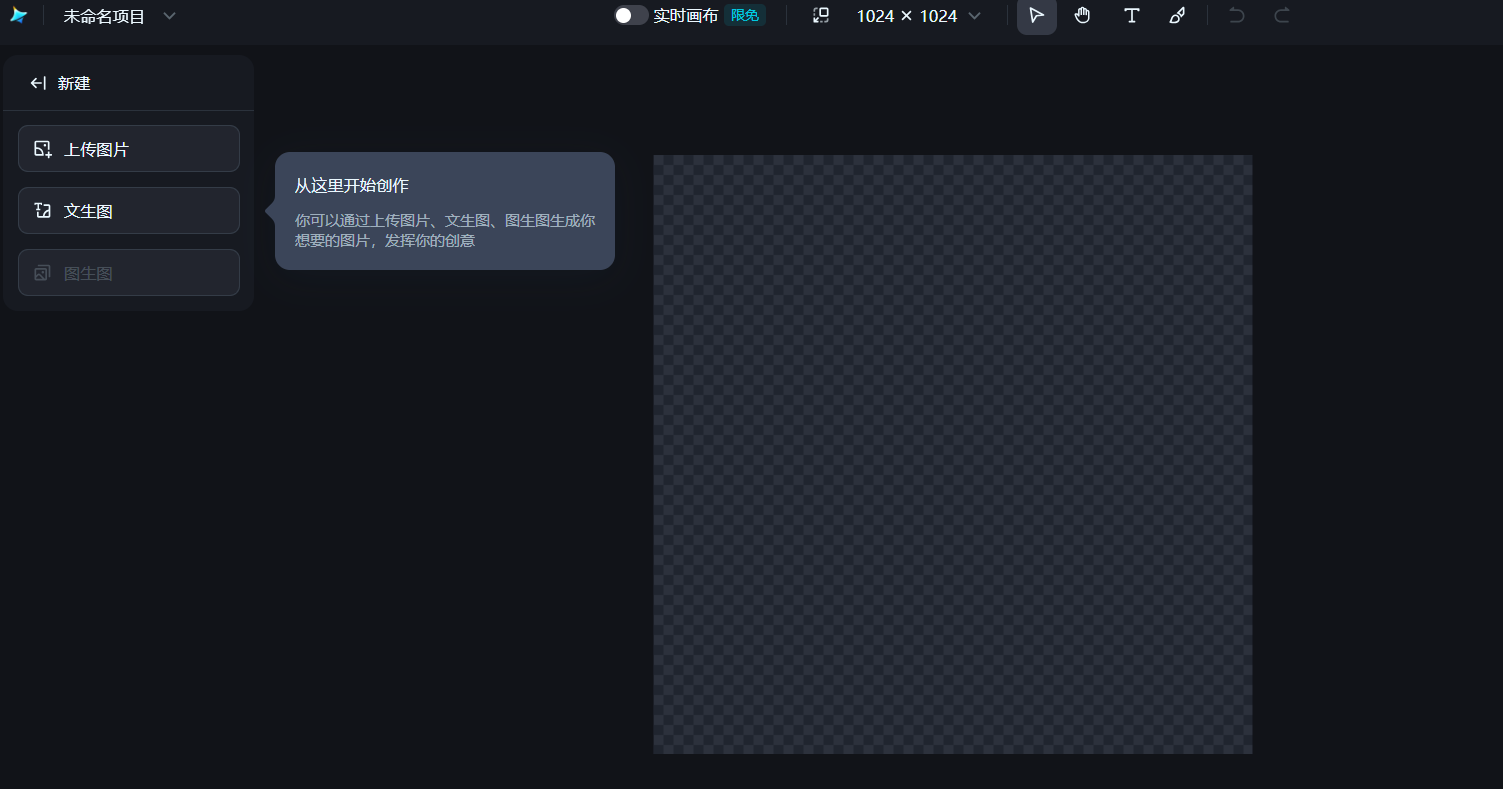
Task: Click the 未命名项目 project name
Action: tap(104, 16)
